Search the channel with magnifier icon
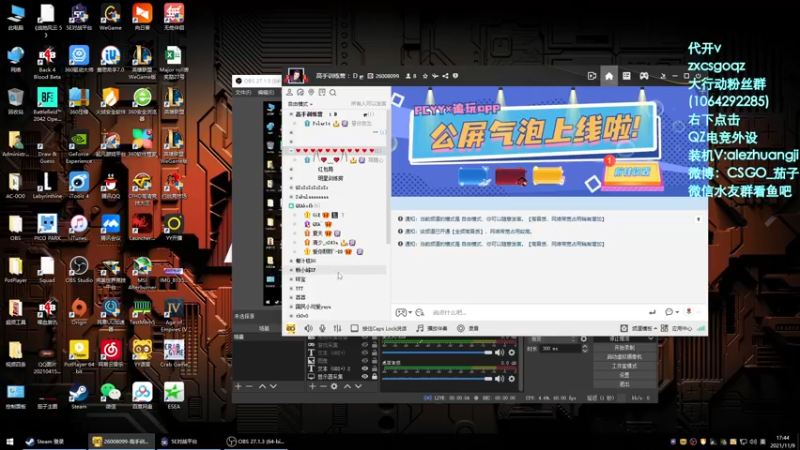Viewport: 800px width, 450px height. click(x=333, y=92)
